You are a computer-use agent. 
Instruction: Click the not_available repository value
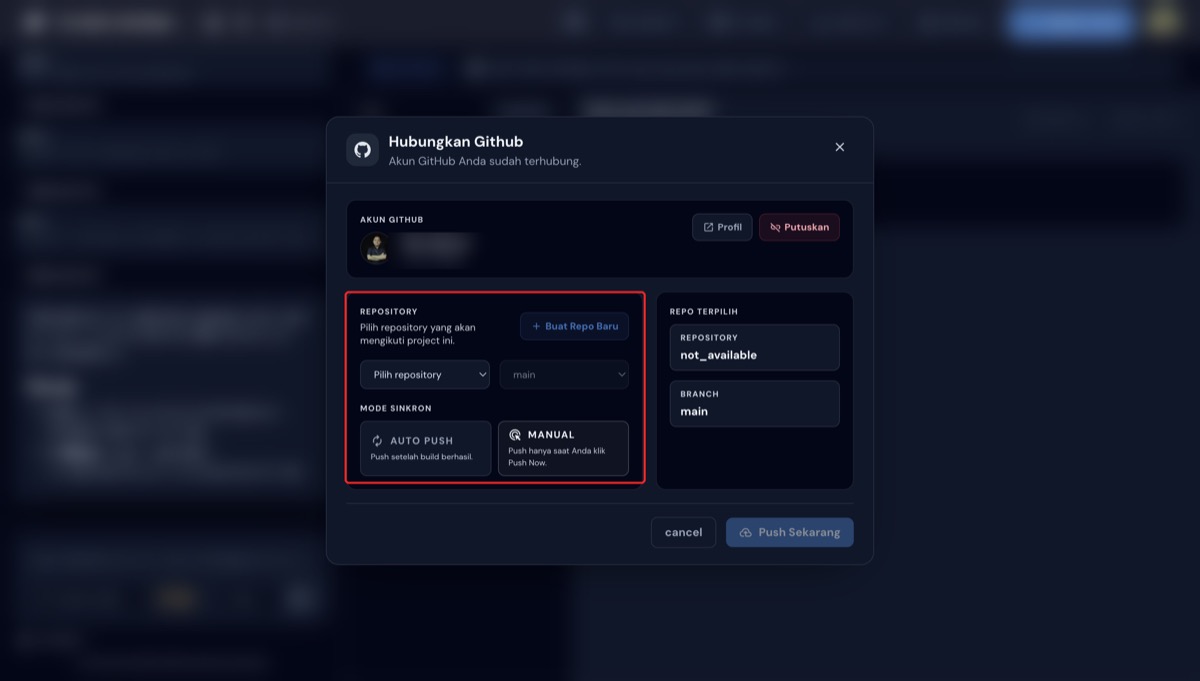click(719, 355)
